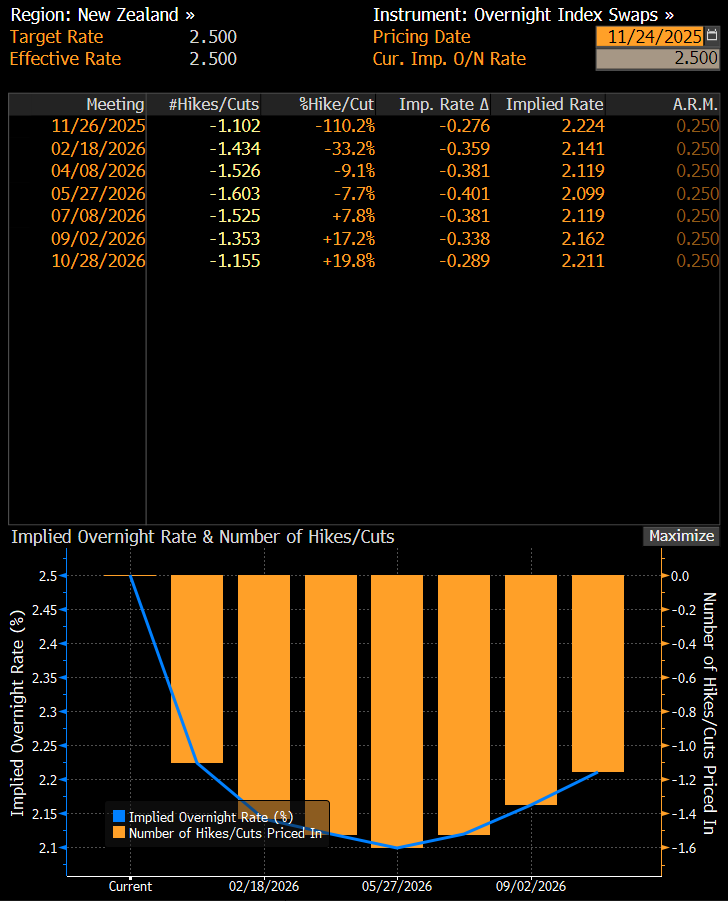Click the %Hike/Cut column header

[337, 104]
